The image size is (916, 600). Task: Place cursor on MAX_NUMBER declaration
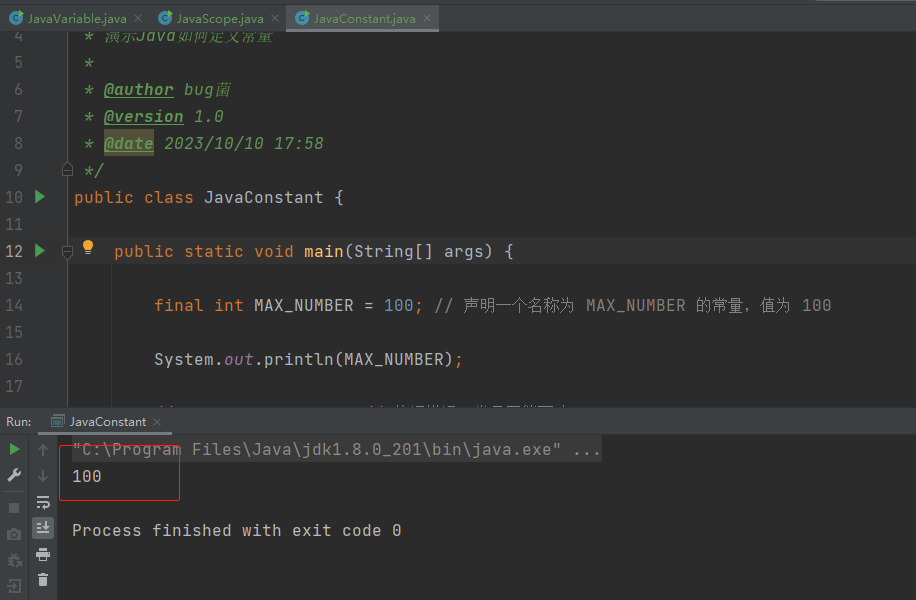[303, 306]
